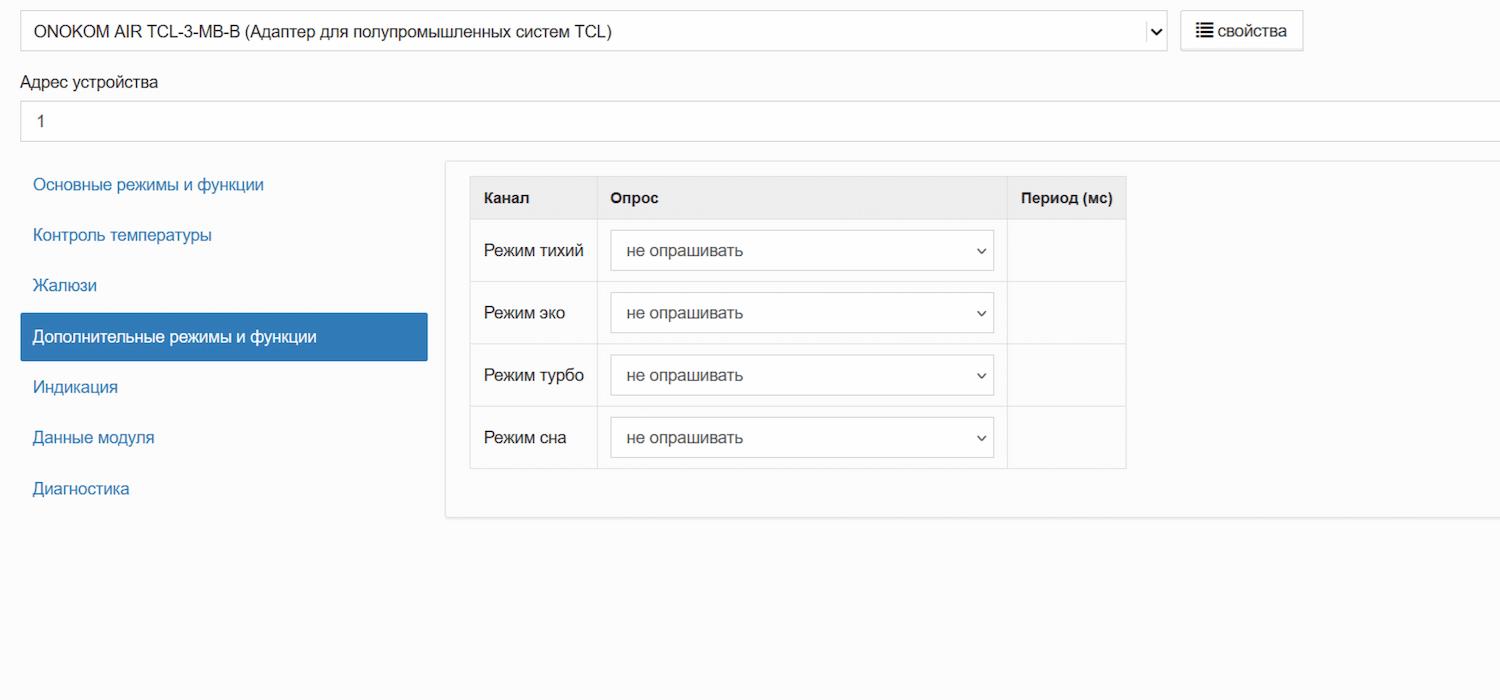The height and width of the screenshot is (700, 1500).
Task: Click the period cell for Режим эко
Action: [x=1066, y=313]
